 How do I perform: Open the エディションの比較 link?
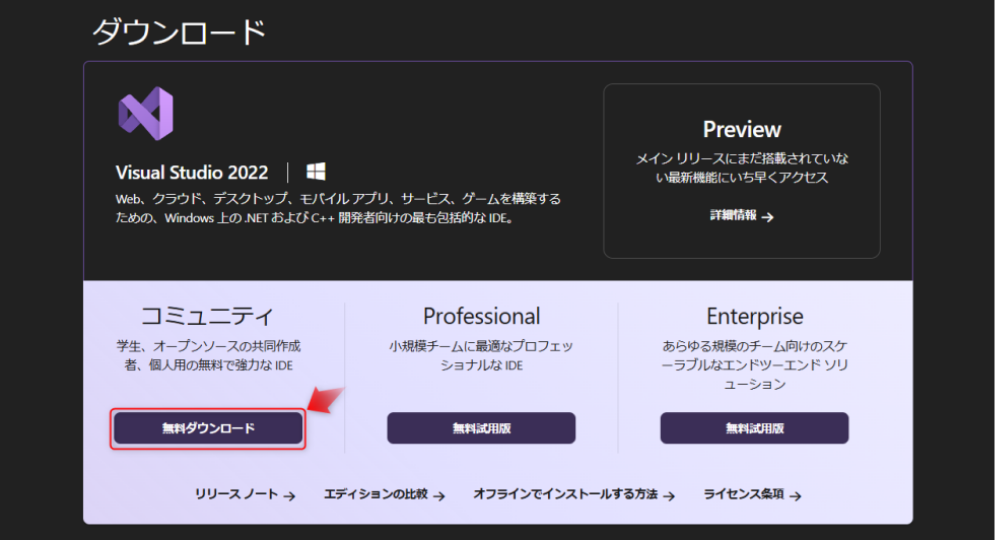point(385,494)
